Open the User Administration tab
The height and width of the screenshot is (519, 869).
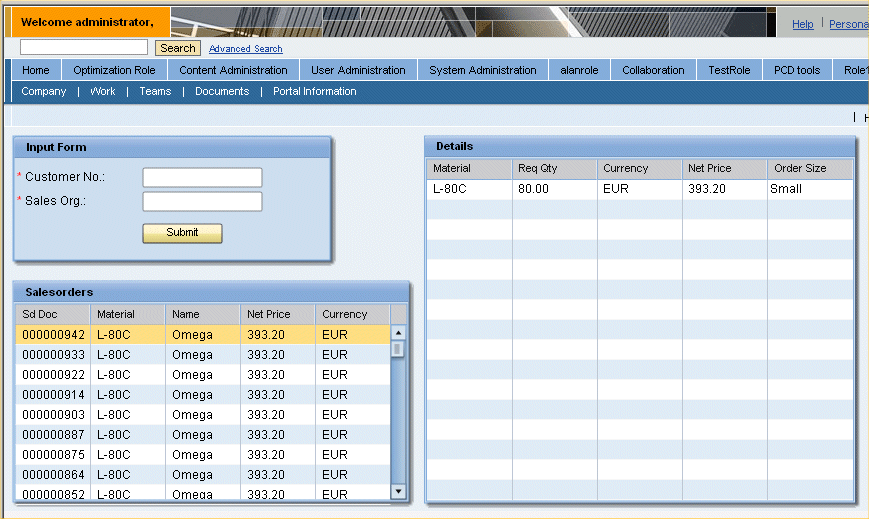coord(358,70)
